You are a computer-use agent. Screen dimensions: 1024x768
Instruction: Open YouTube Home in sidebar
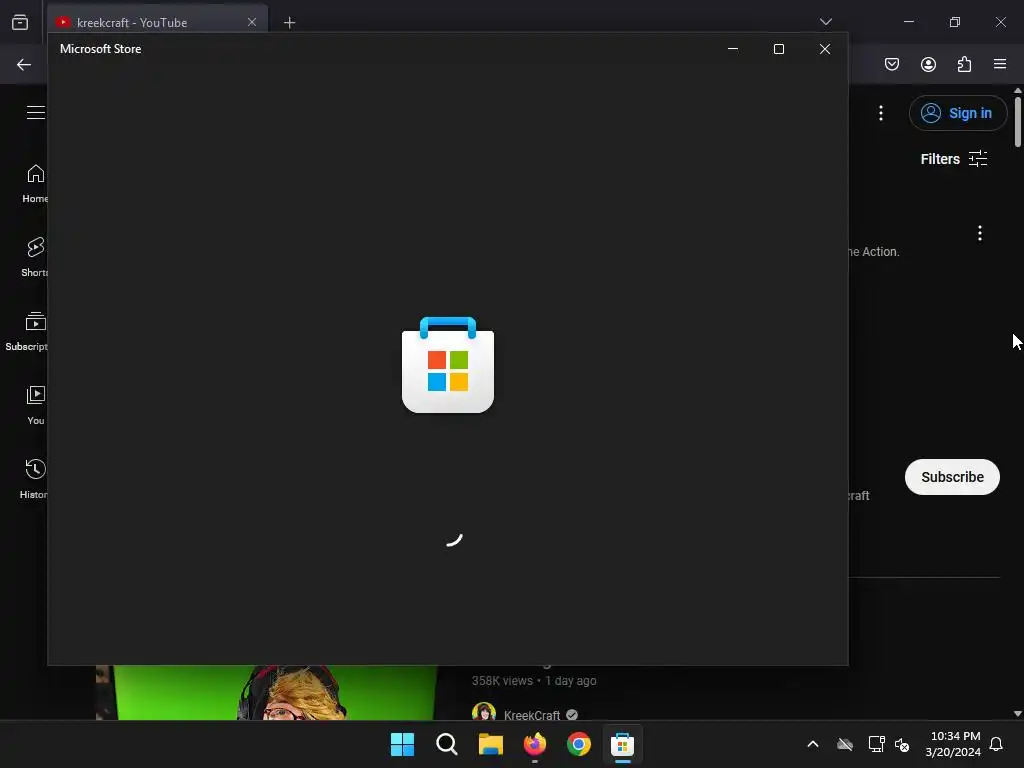[x=35, y=184]
